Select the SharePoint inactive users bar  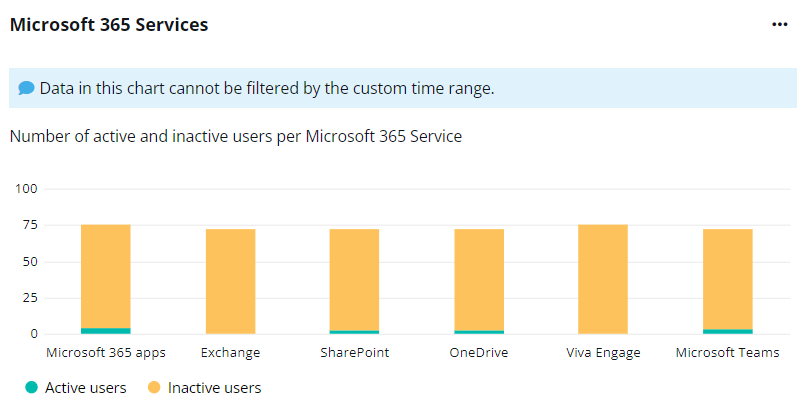355,280
